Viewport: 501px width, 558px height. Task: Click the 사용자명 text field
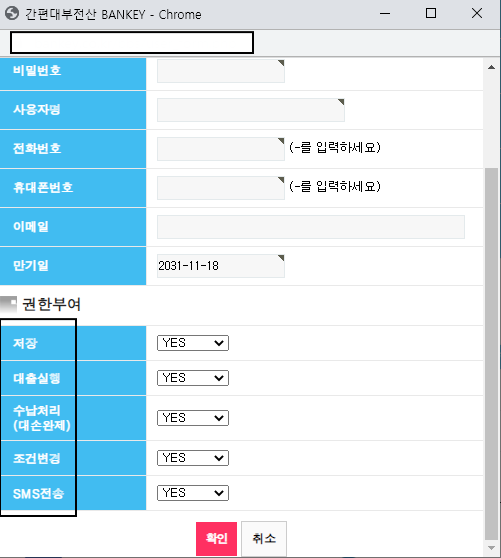(x=251, y=110)
